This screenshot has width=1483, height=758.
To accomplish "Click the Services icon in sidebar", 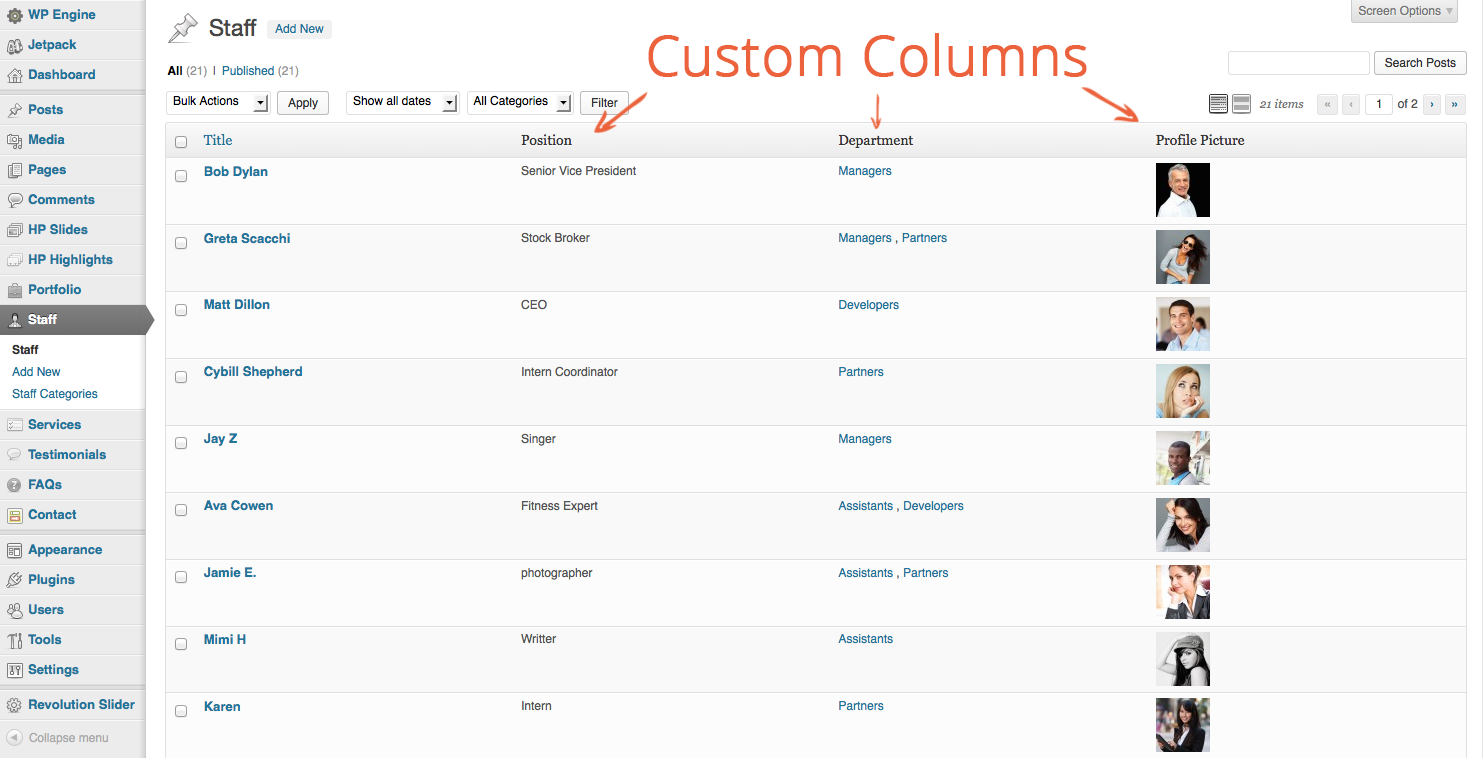I will (x=14, y=425).
